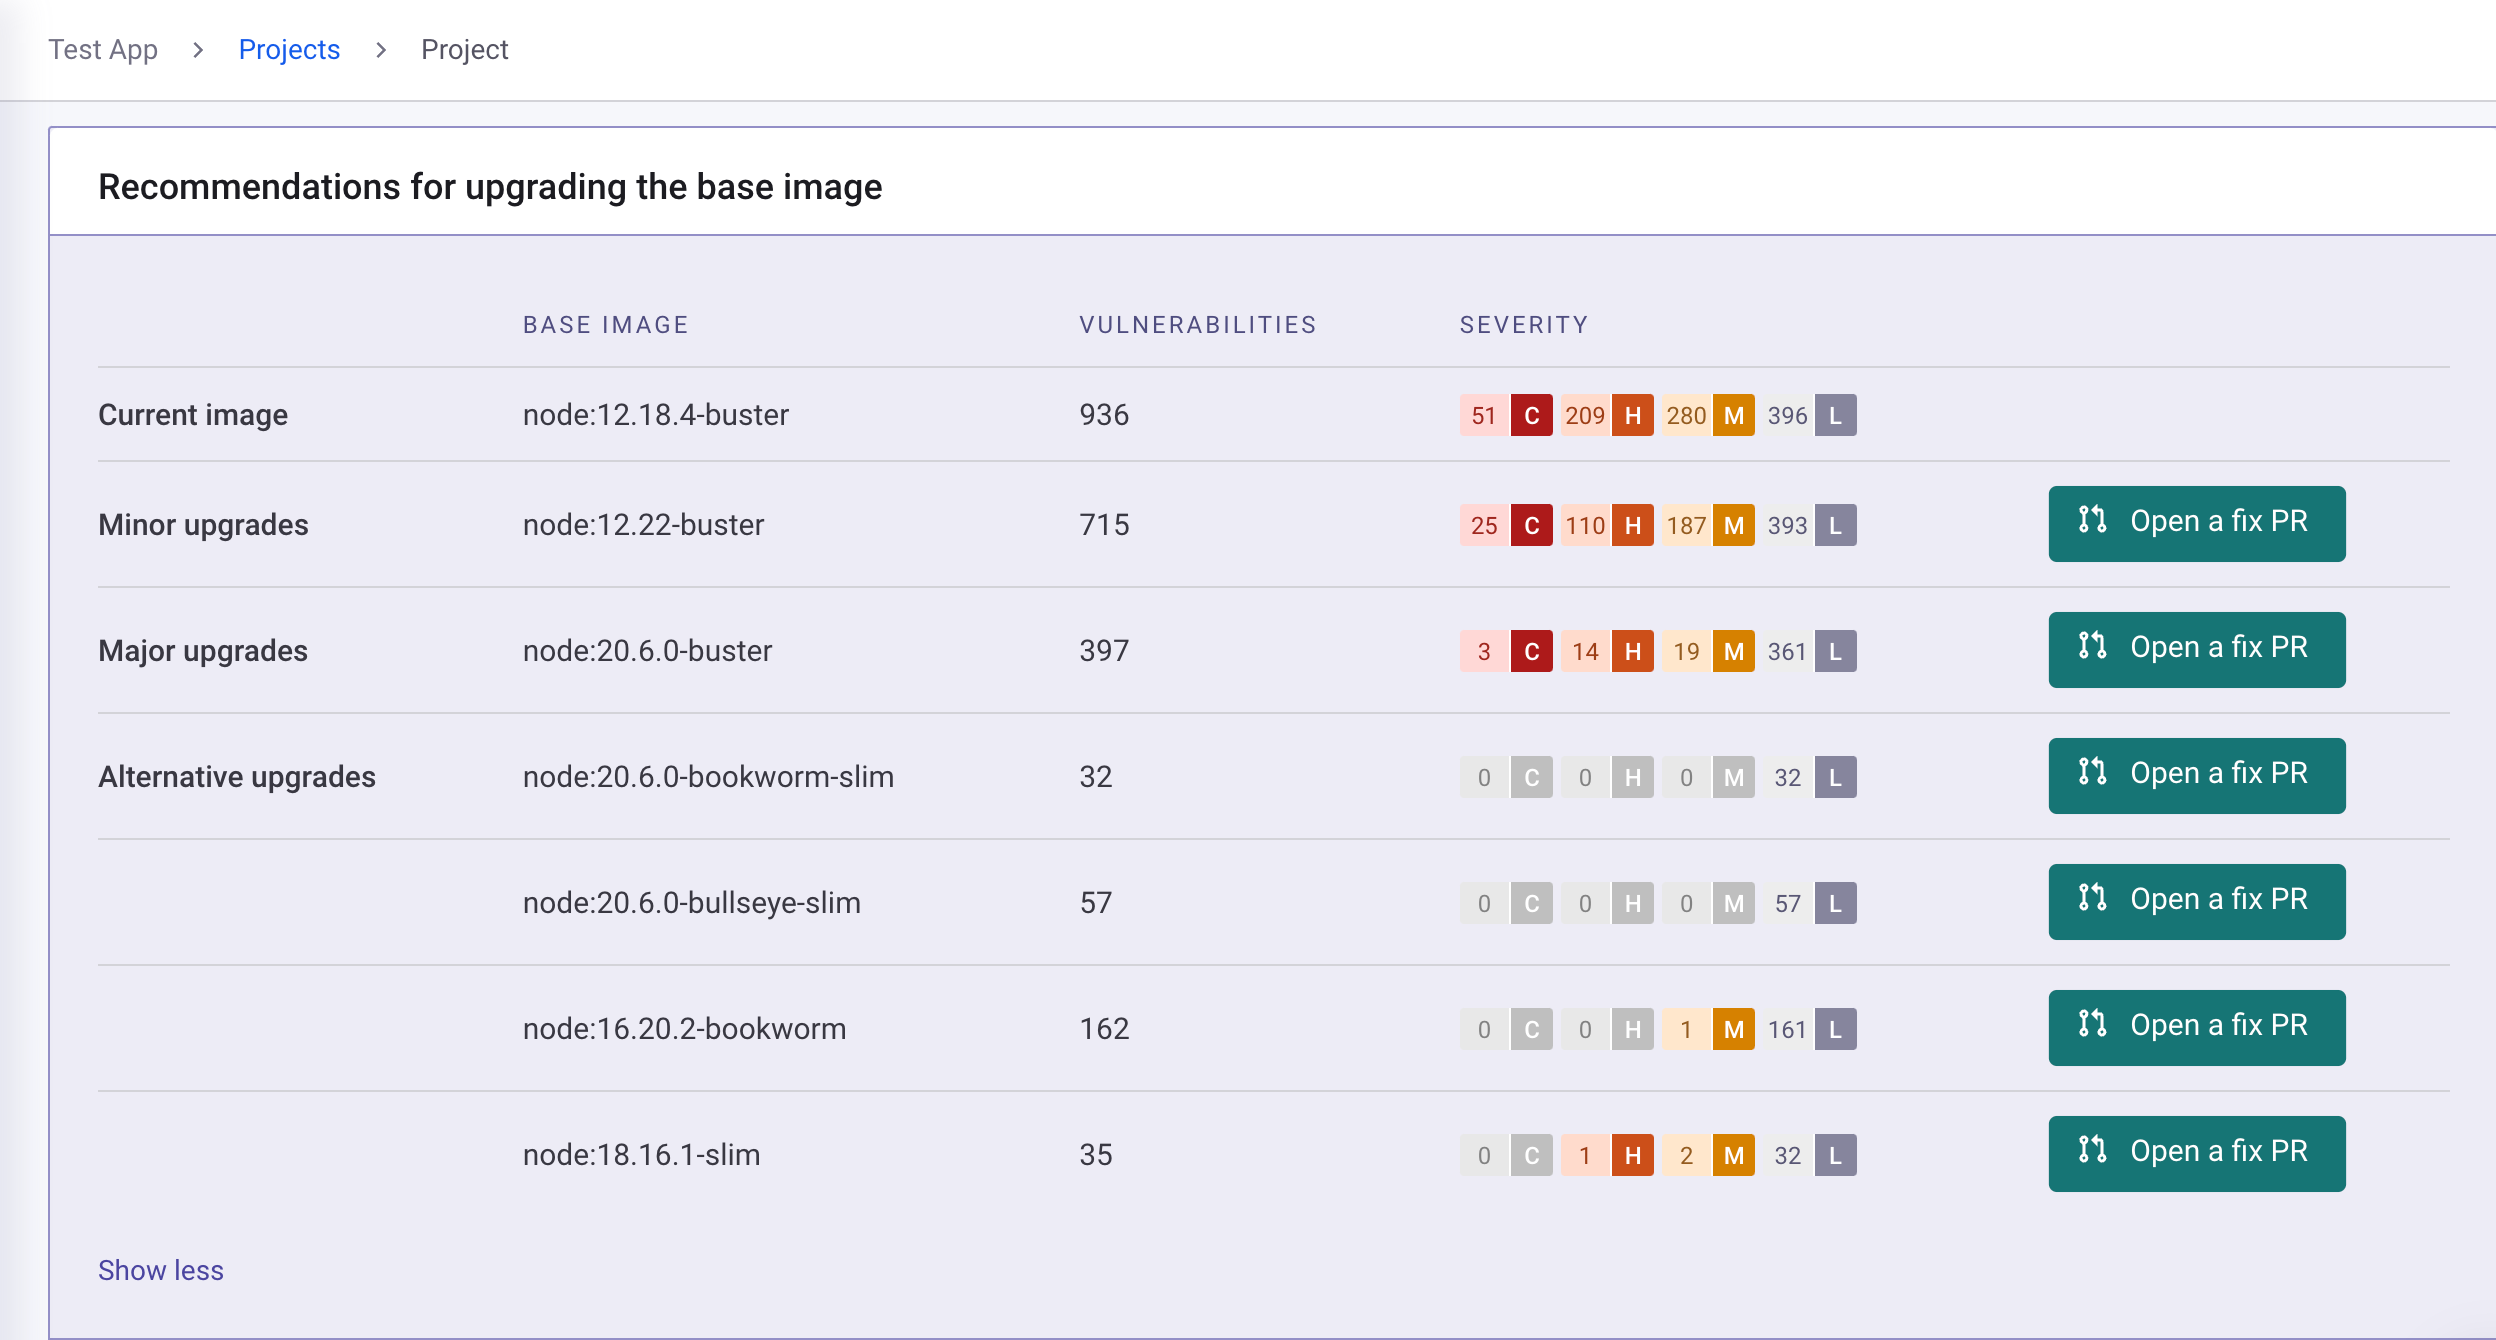Collapse the list with Show less
This screenshot has height=1340, width=2496.
(161, 1270)
